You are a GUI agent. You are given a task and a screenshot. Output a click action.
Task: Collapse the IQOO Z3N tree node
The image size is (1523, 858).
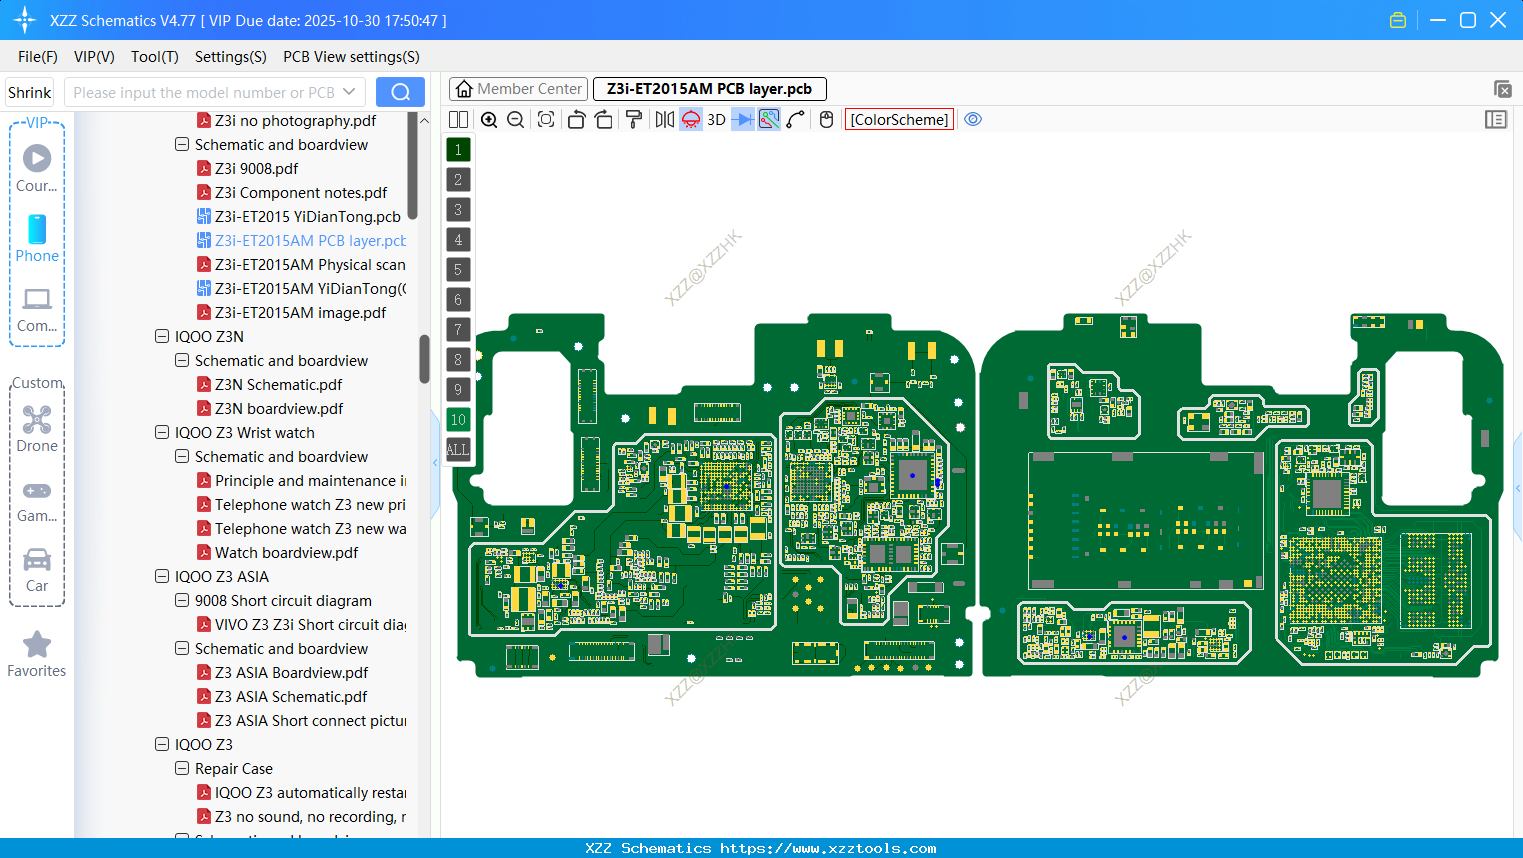click(x=161, y=336)
